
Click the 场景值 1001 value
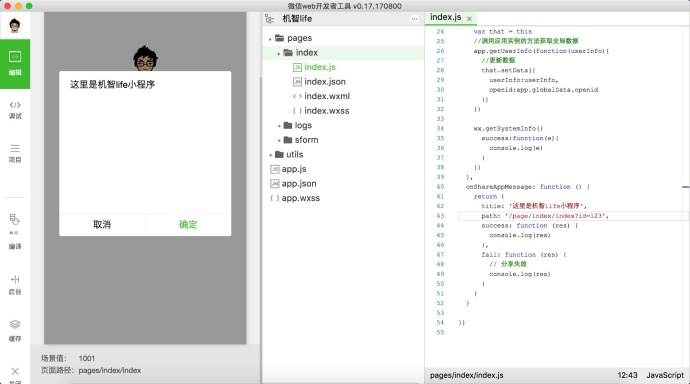click(87, 358)
